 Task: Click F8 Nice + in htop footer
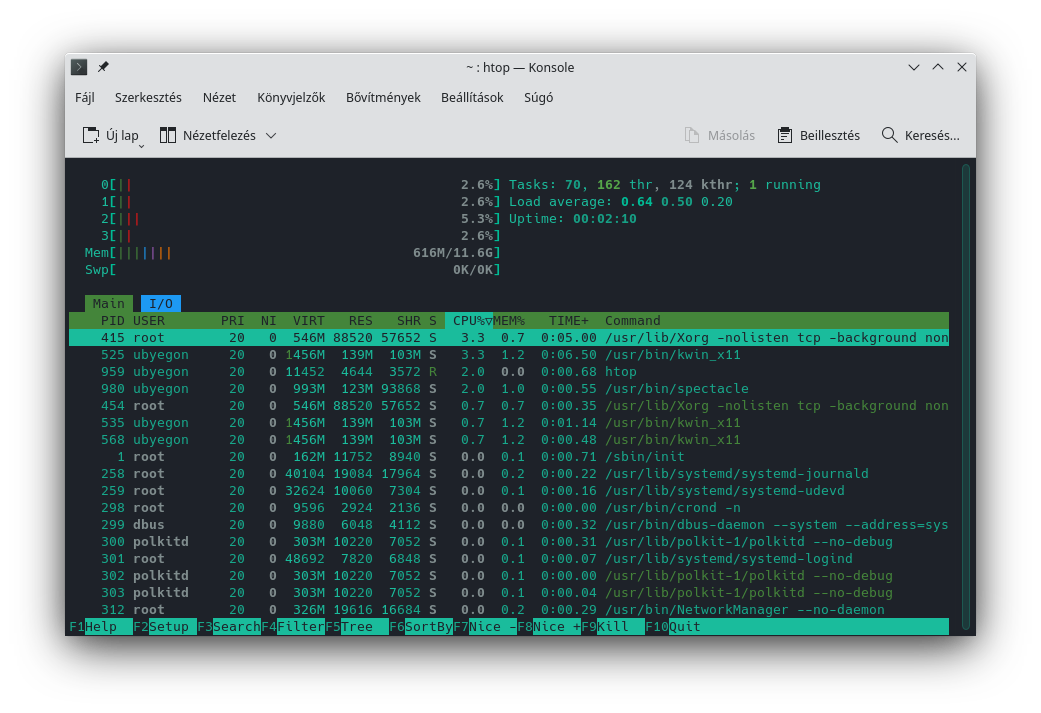[549, 627]
